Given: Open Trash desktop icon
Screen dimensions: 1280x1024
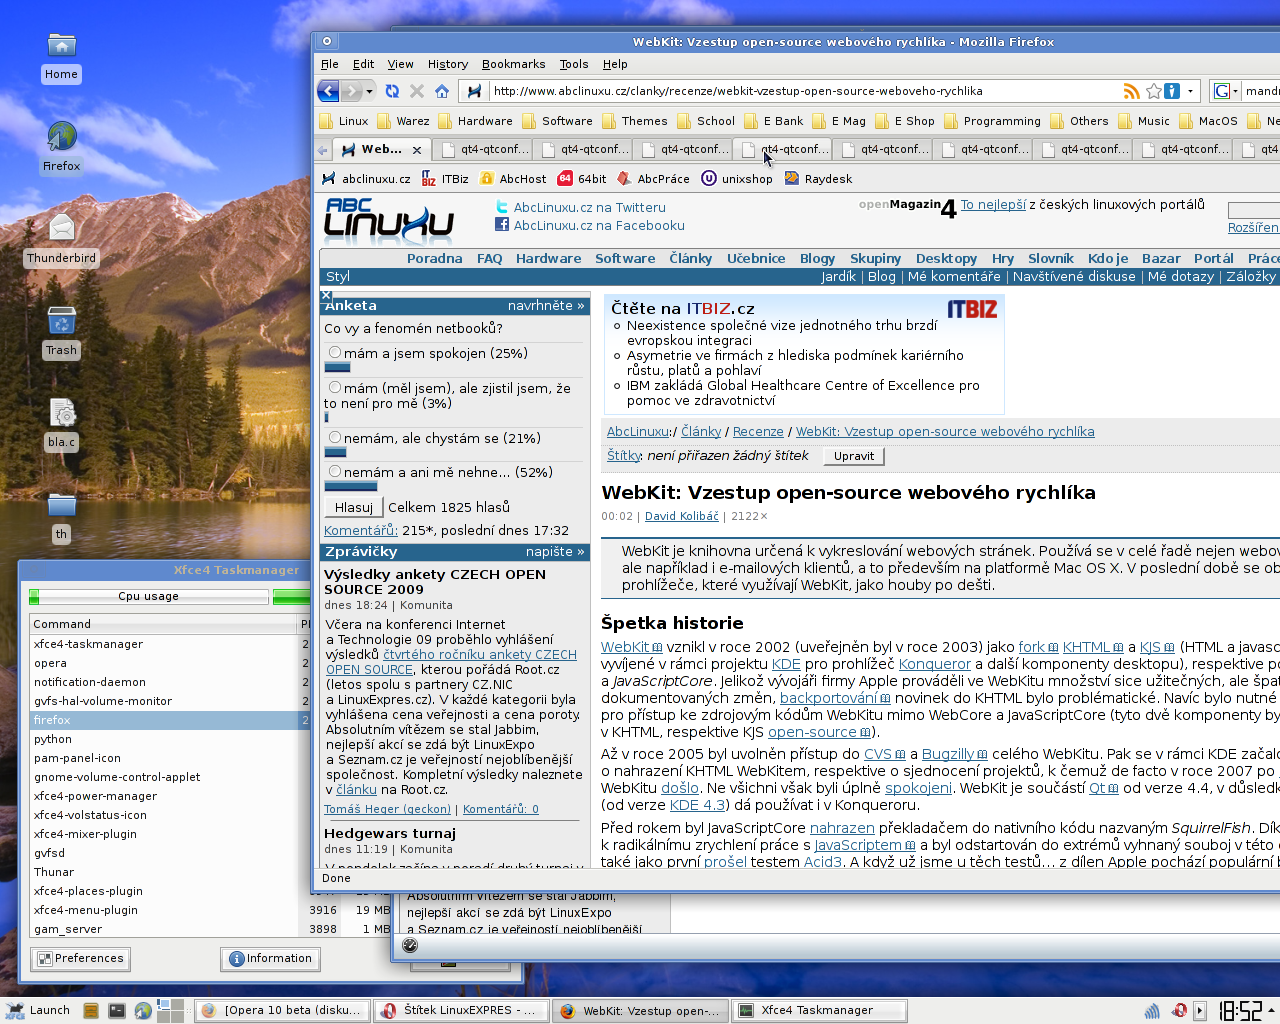Looking at the screenshot, I should 61,321.
